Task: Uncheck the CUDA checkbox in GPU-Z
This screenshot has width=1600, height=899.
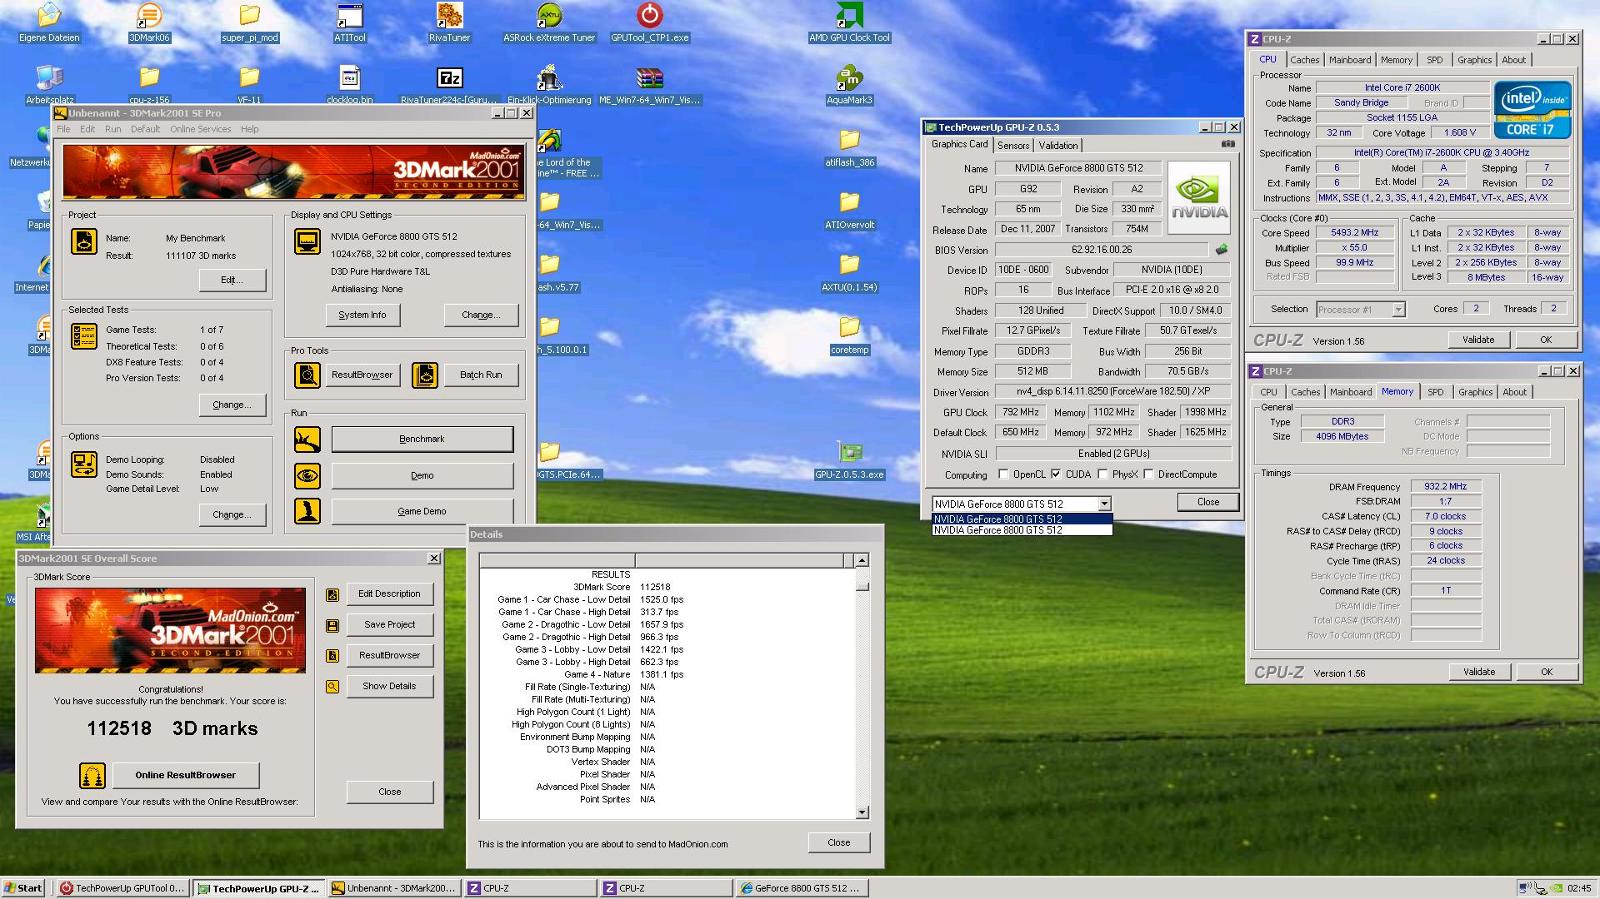Action: coord(1055,474)
